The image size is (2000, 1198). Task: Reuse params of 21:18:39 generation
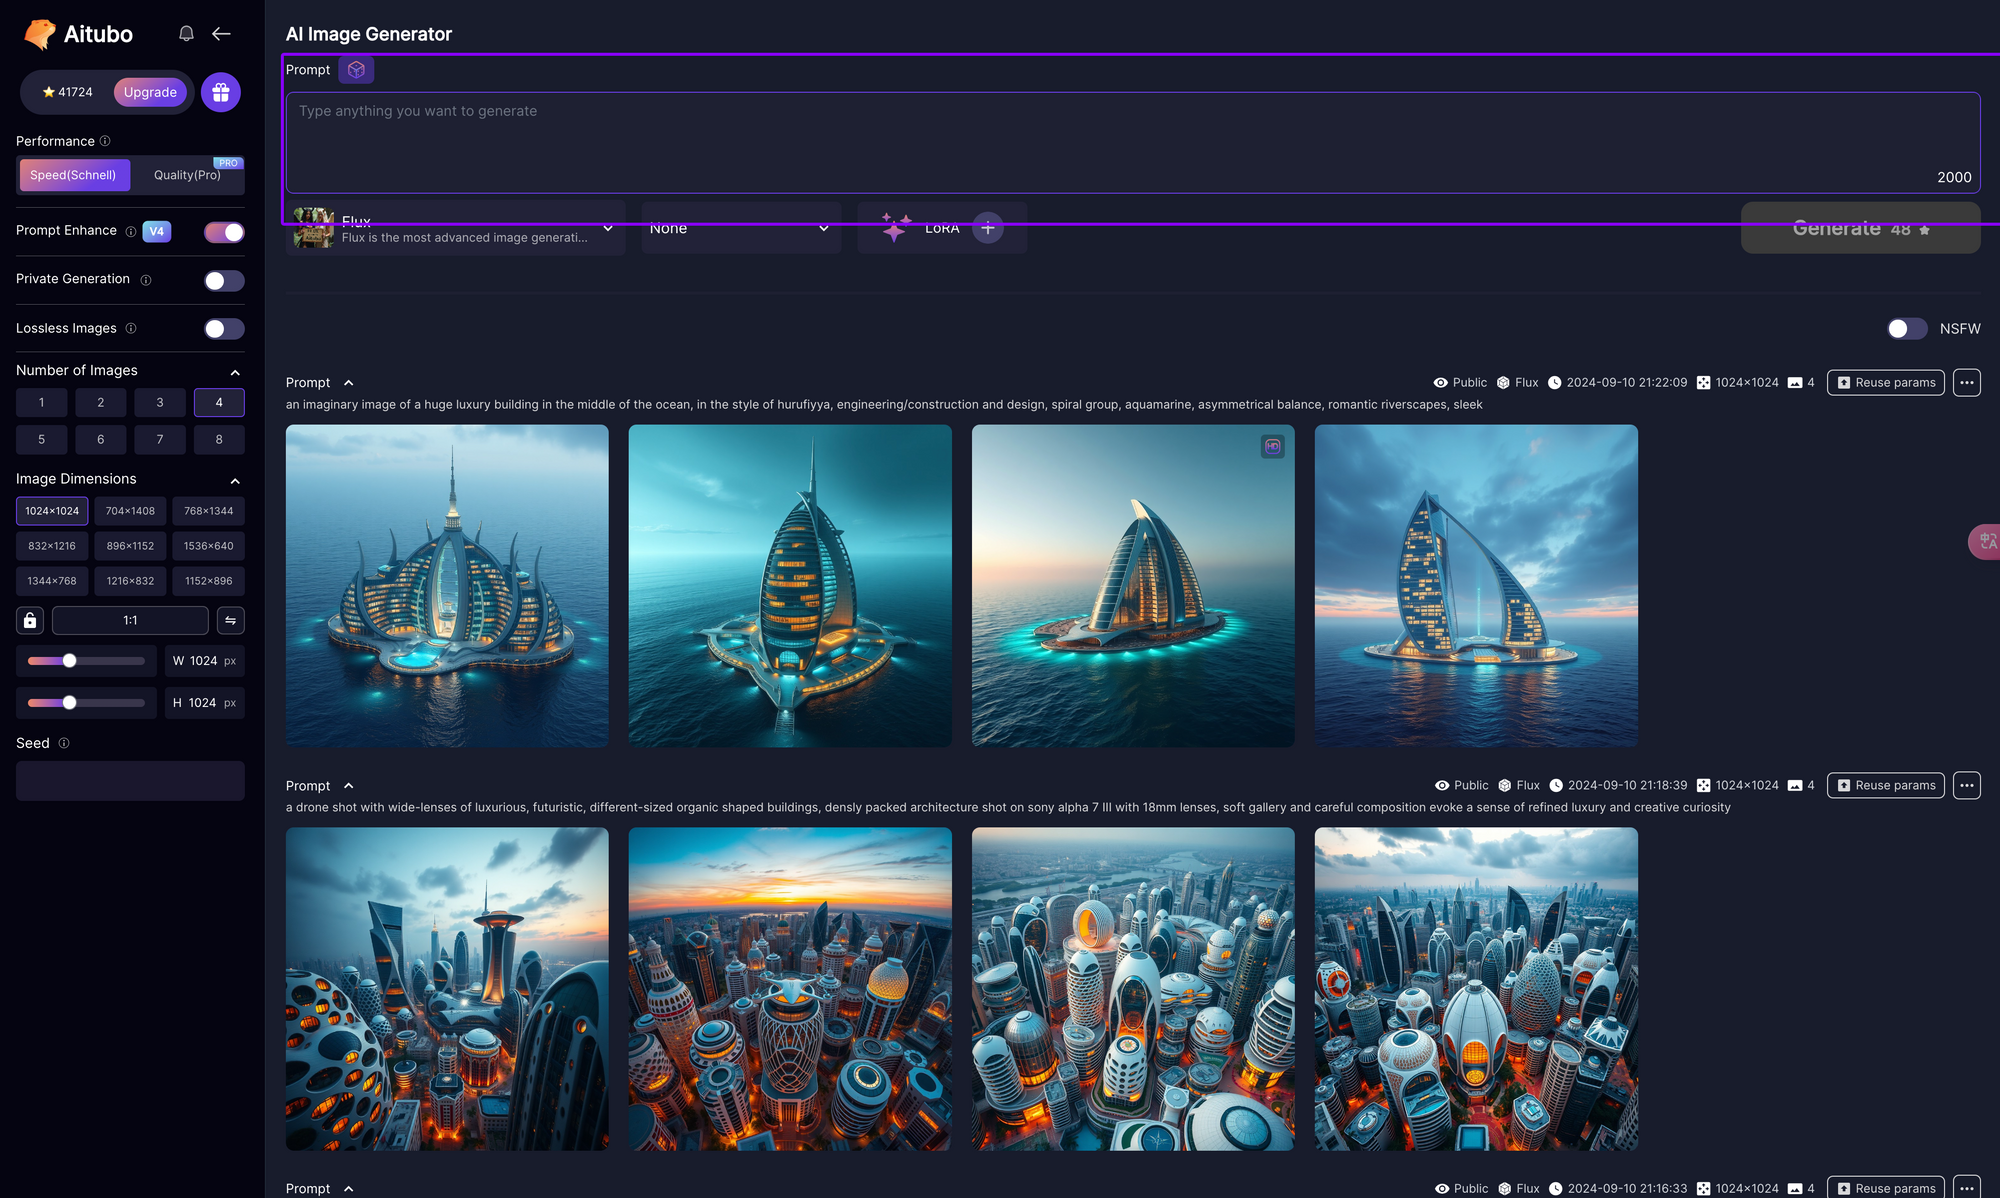pyautogui.click(x=1885, y=786)
